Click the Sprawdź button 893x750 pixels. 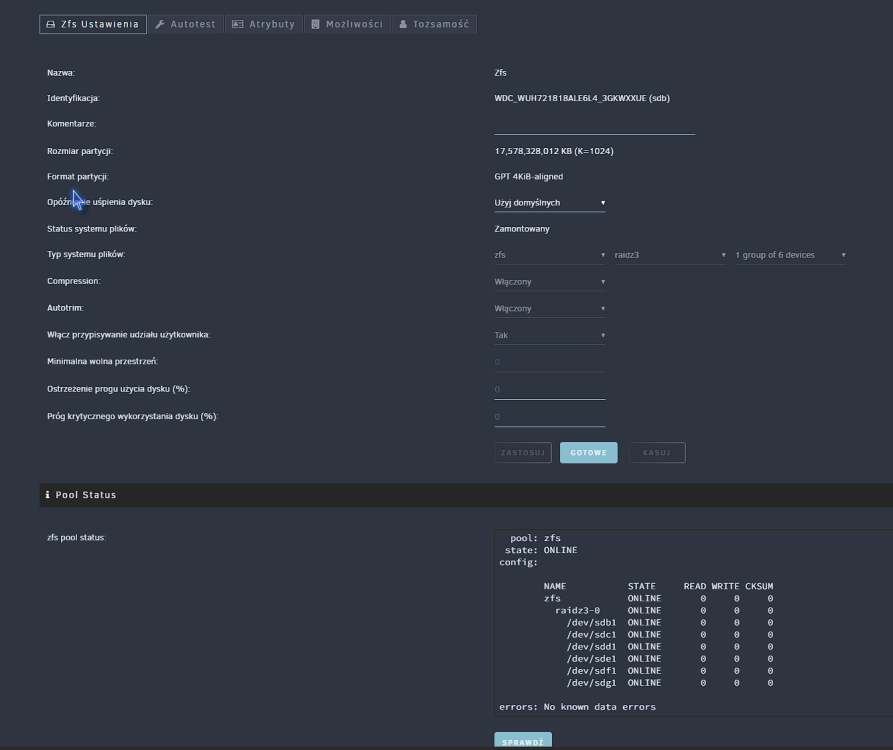click(x=523, y=741)
